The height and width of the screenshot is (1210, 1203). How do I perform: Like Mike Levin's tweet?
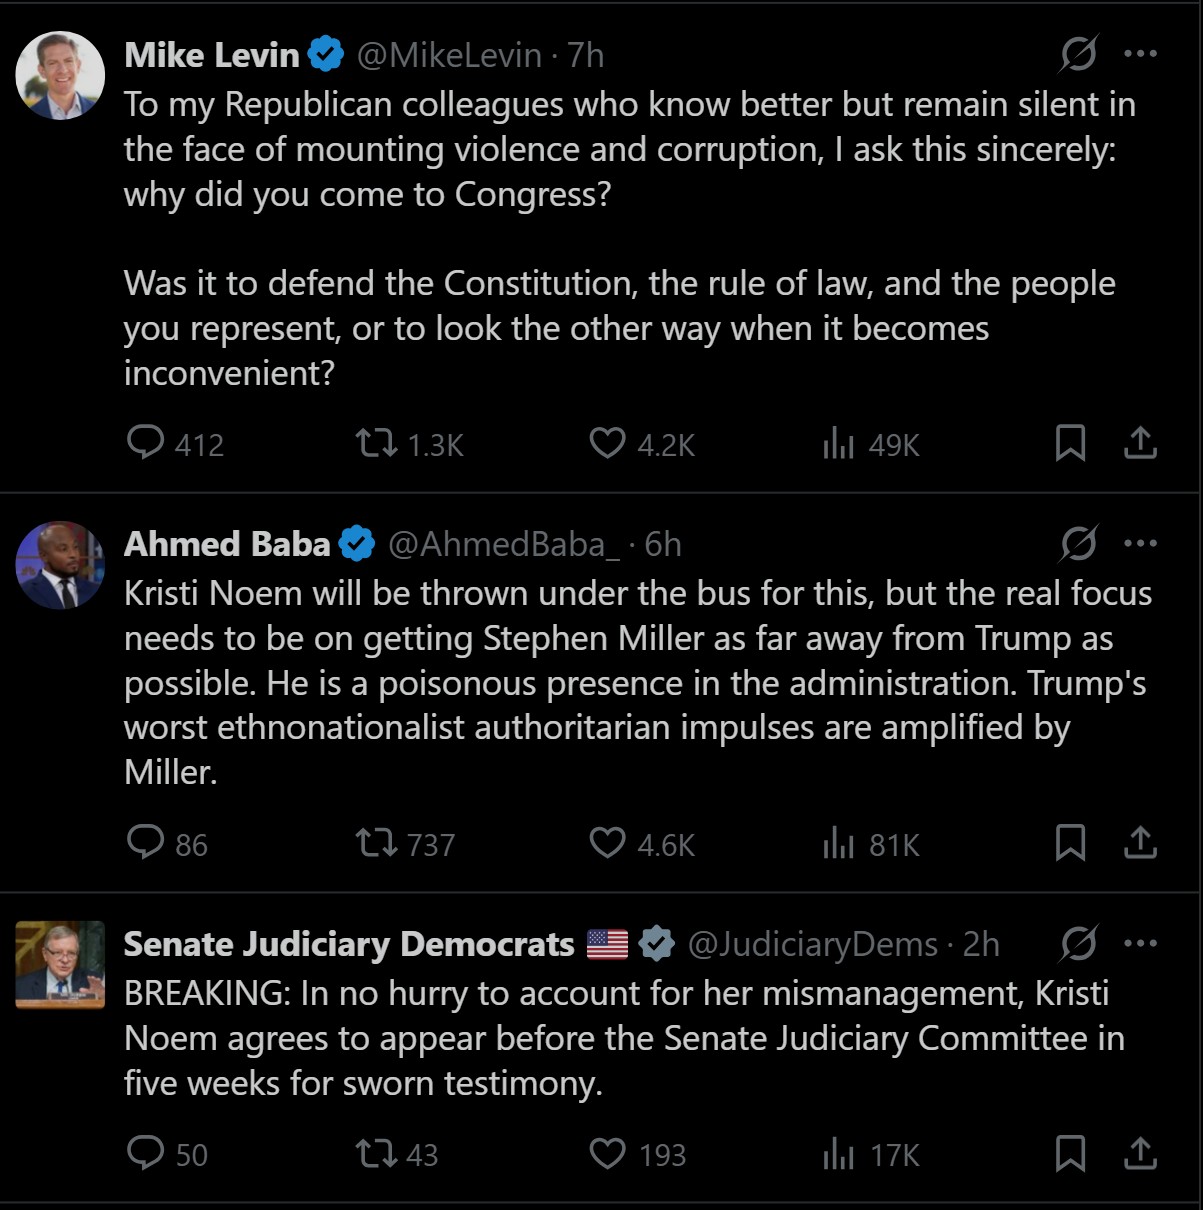[607, 443]
